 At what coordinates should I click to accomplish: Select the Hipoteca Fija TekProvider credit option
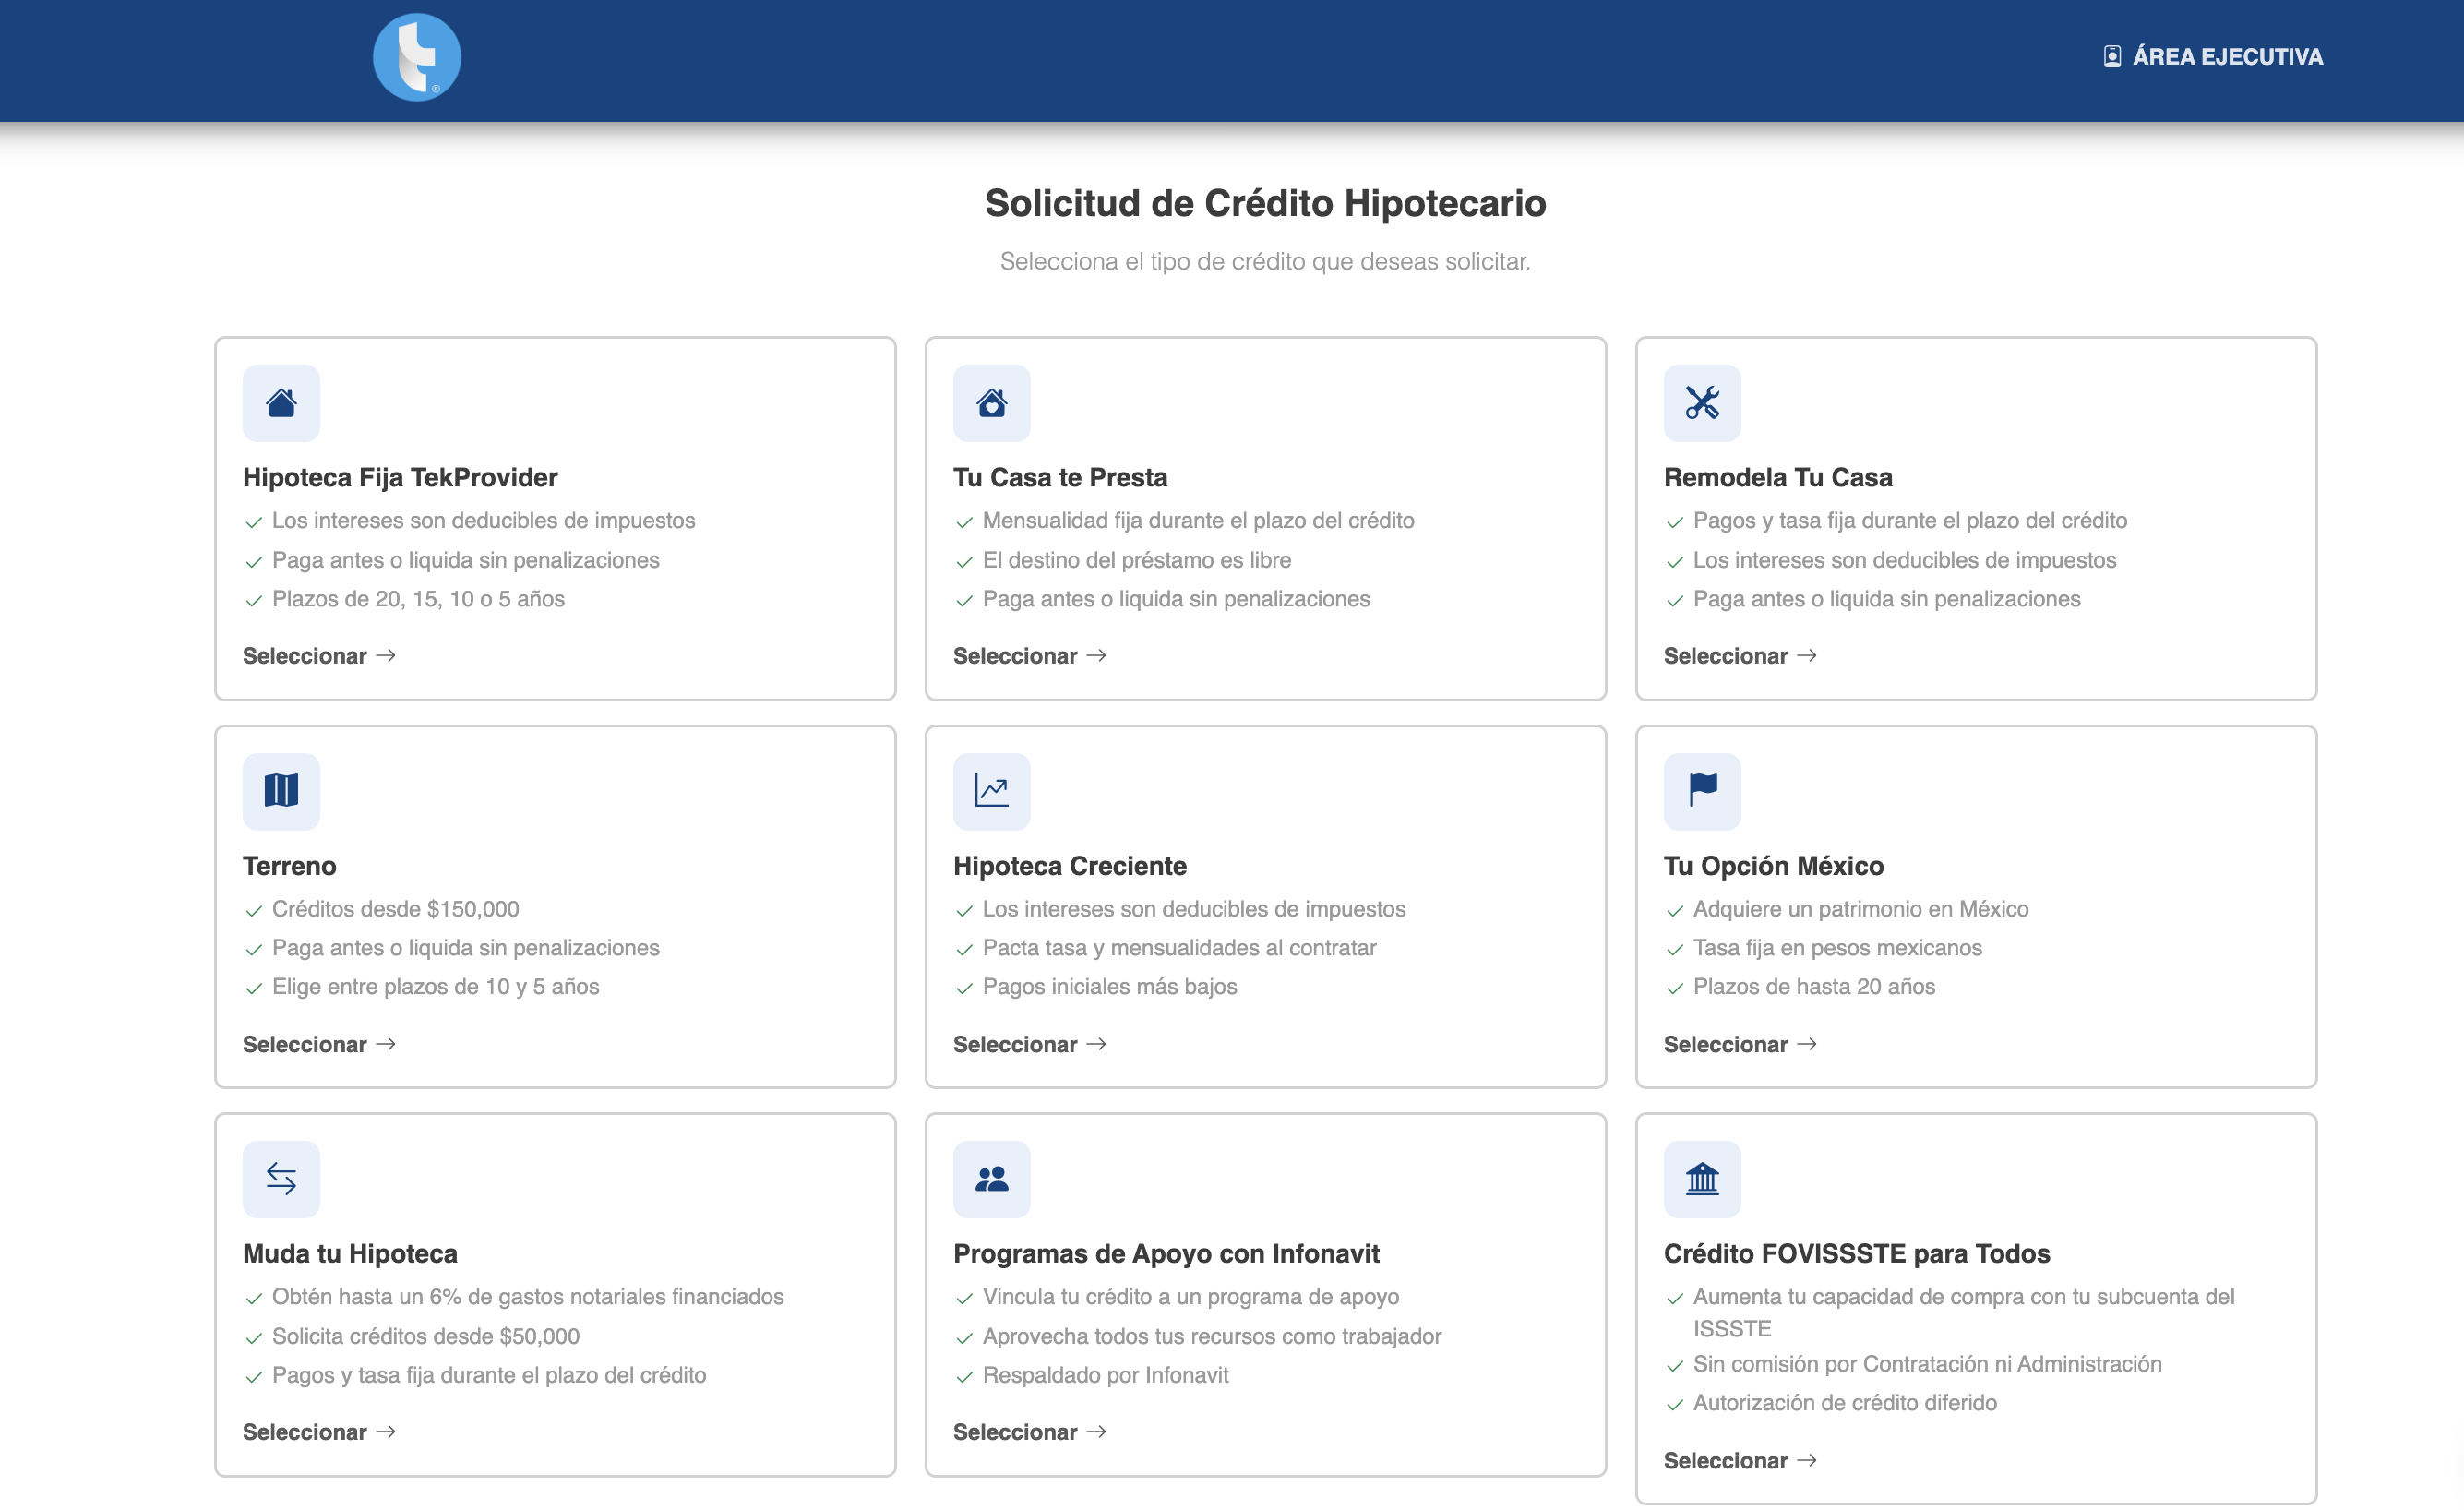tap(318, 655)
